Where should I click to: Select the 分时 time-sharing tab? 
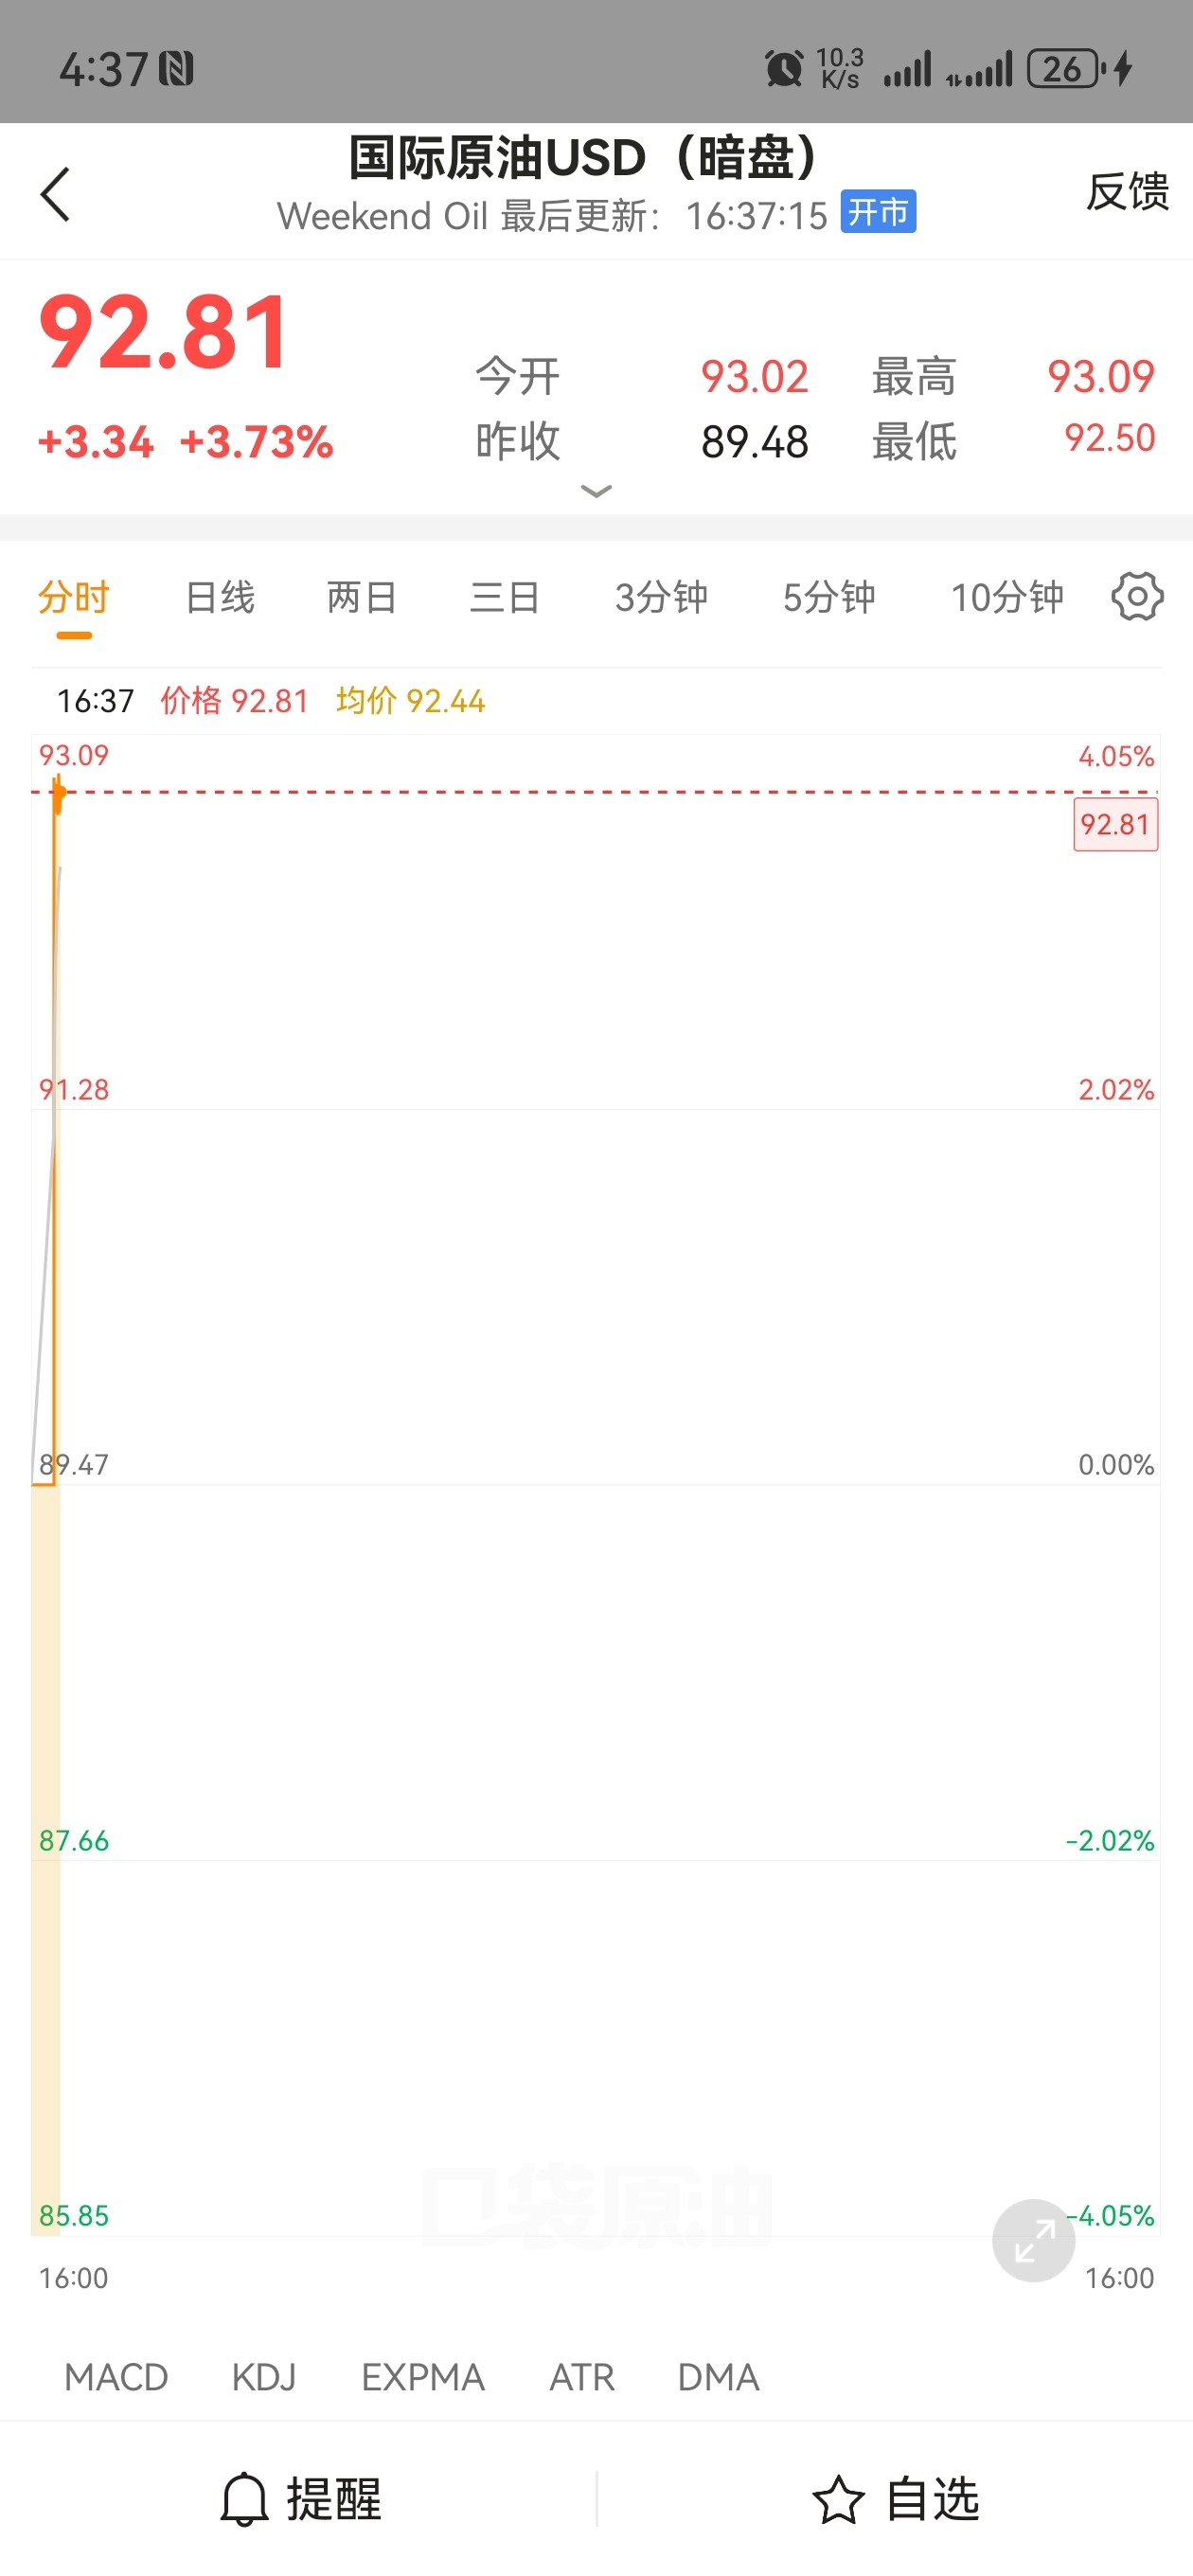click(x=74, y=597)
